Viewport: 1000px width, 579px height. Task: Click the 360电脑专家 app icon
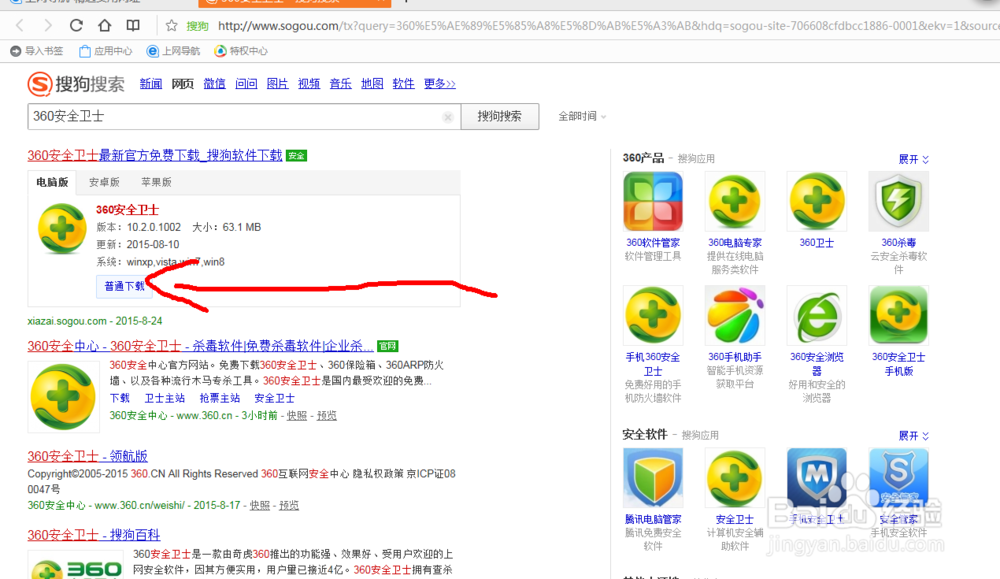click(x=735, y=202)
